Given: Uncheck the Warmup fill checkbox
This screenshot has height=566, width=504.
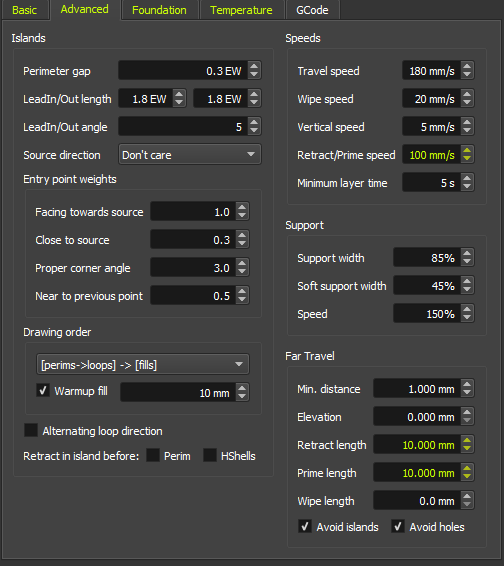Looking at the screenshot, I should click(43, 390).
